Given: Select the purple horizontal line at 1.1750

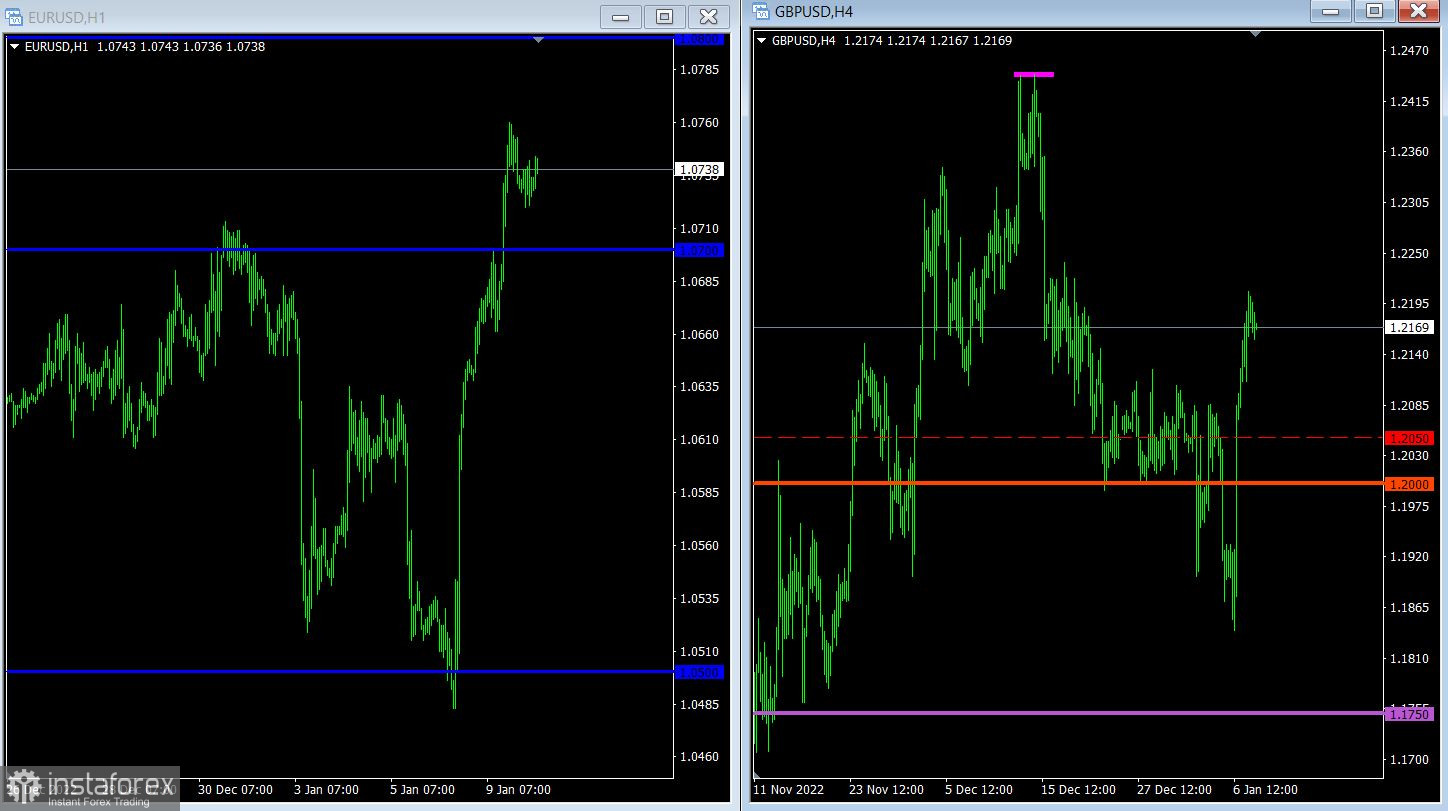Looking at the screenshot, I should (x=1069, y=713).
